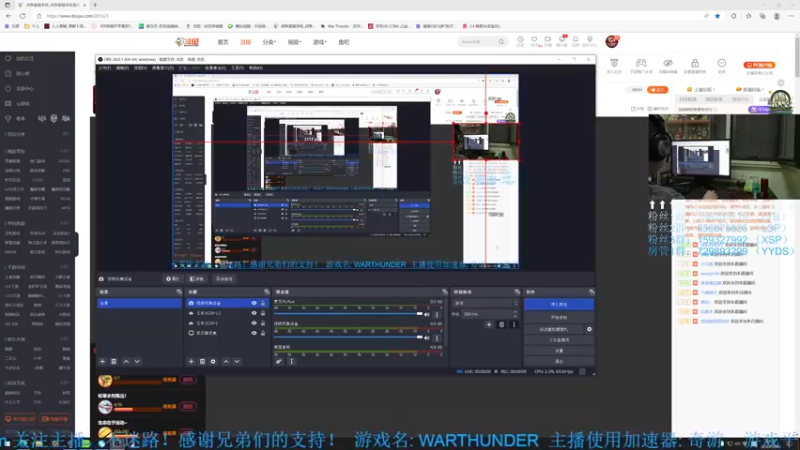The height and width of the screenshot is (450, 800).
Task: Click the padlock icon in the streamer toolbar
Action: 695,63
